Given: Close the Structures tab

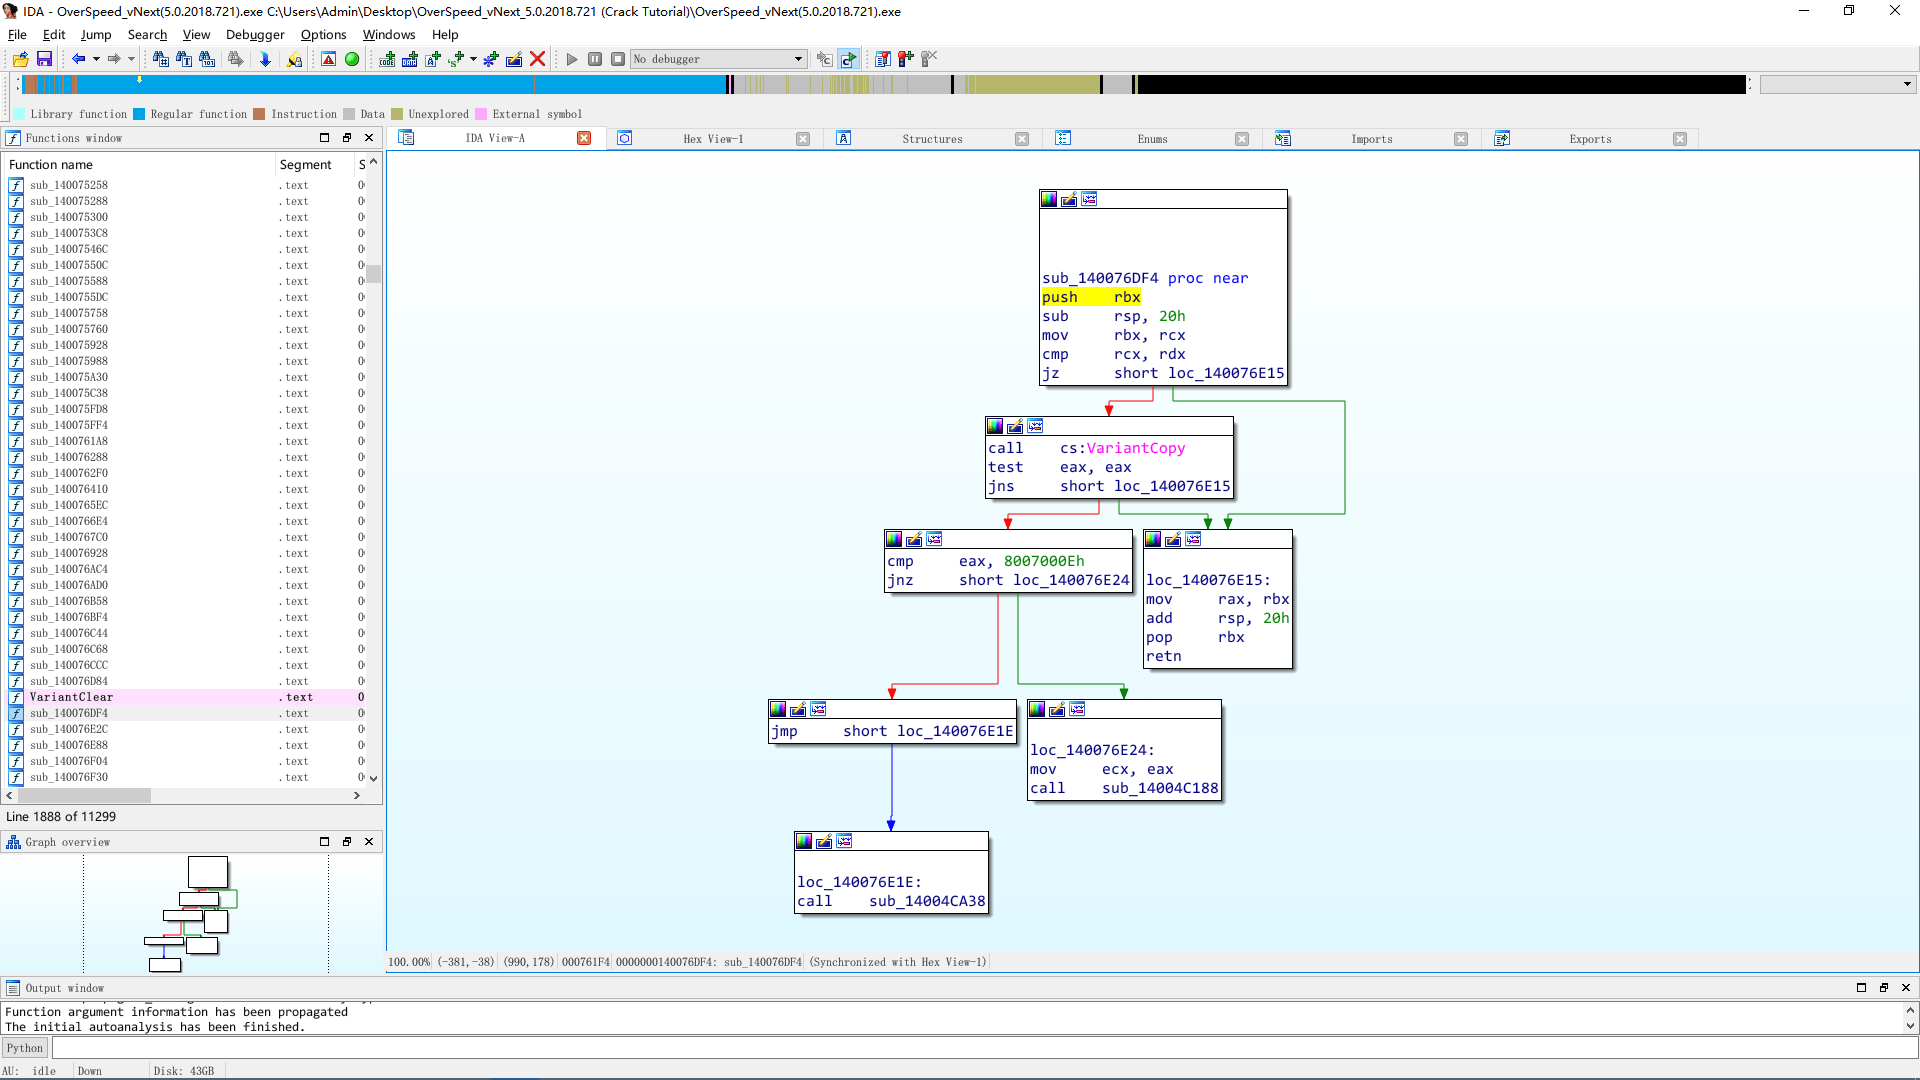Looking at the screenshot, I should click(1021, 139).
